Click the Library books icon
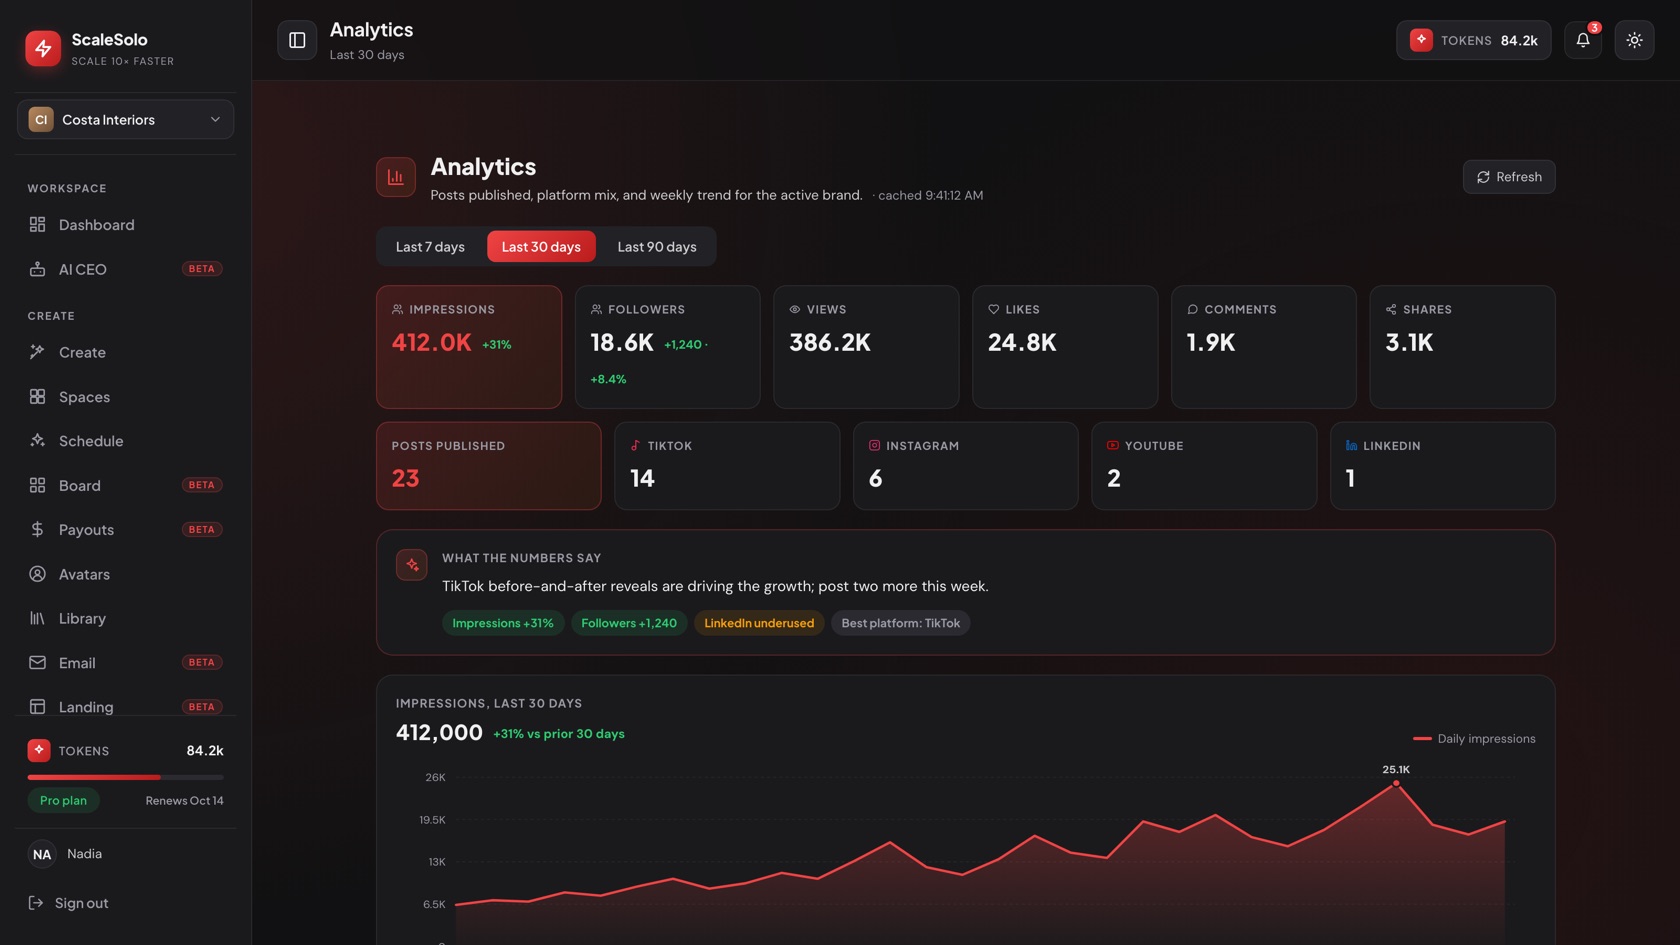 [37, 618]
